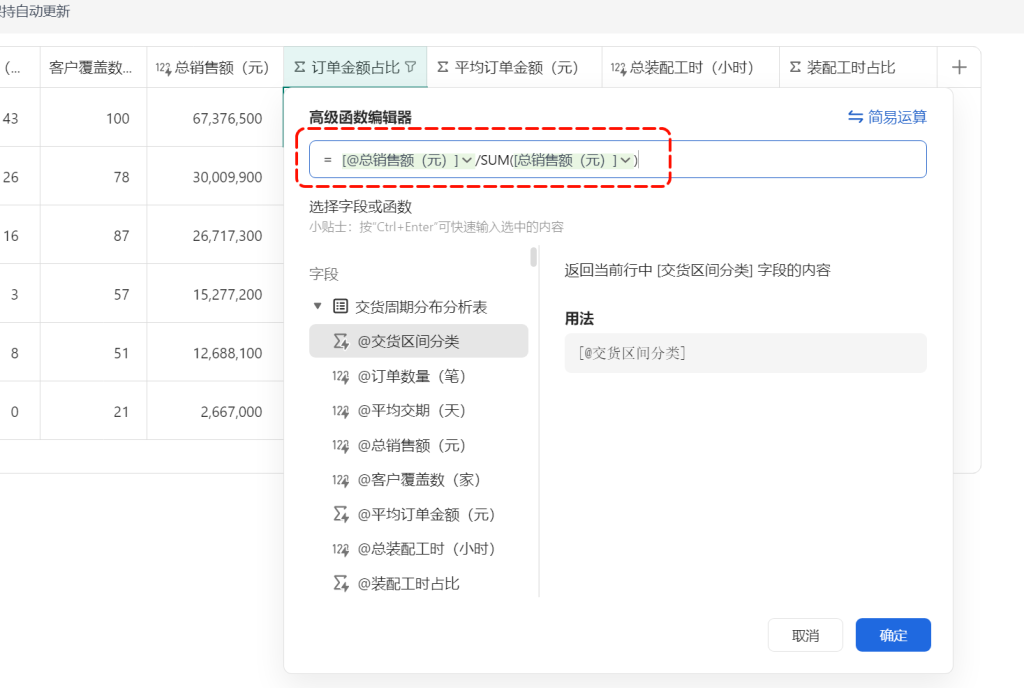Screen dimensions: 1024x688
Task: Click the table icon beside 交货周期分布分析表
Action: tap(340, 306)
